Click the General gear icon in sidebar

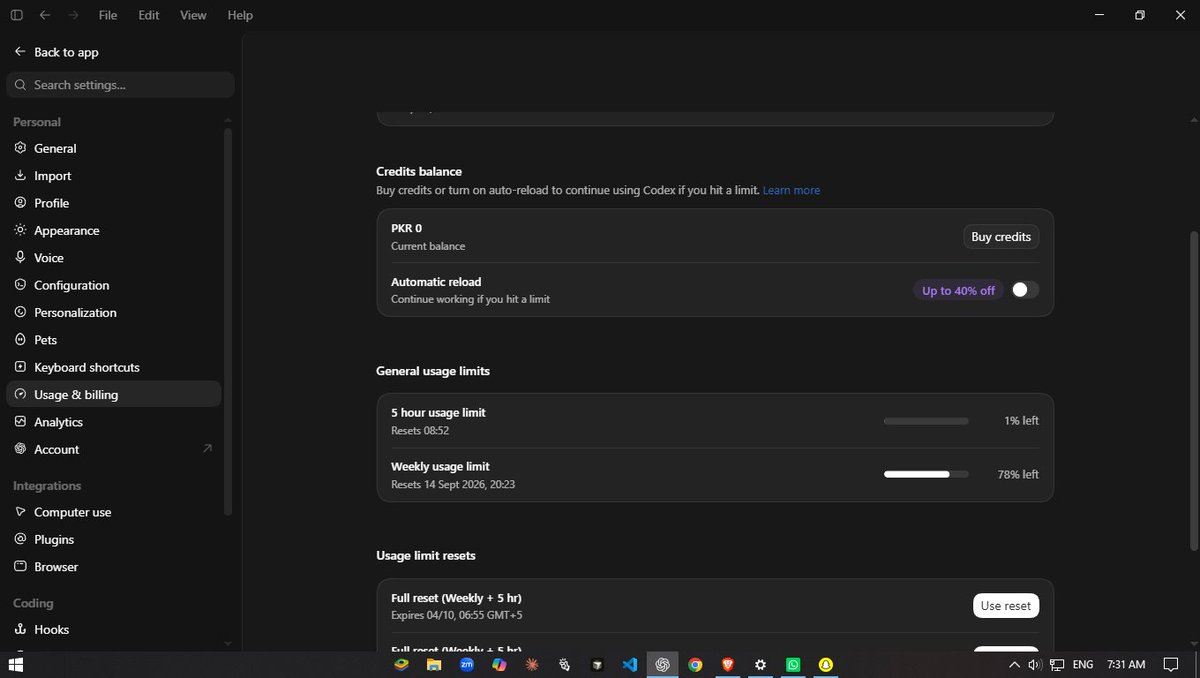click(20, 148)
